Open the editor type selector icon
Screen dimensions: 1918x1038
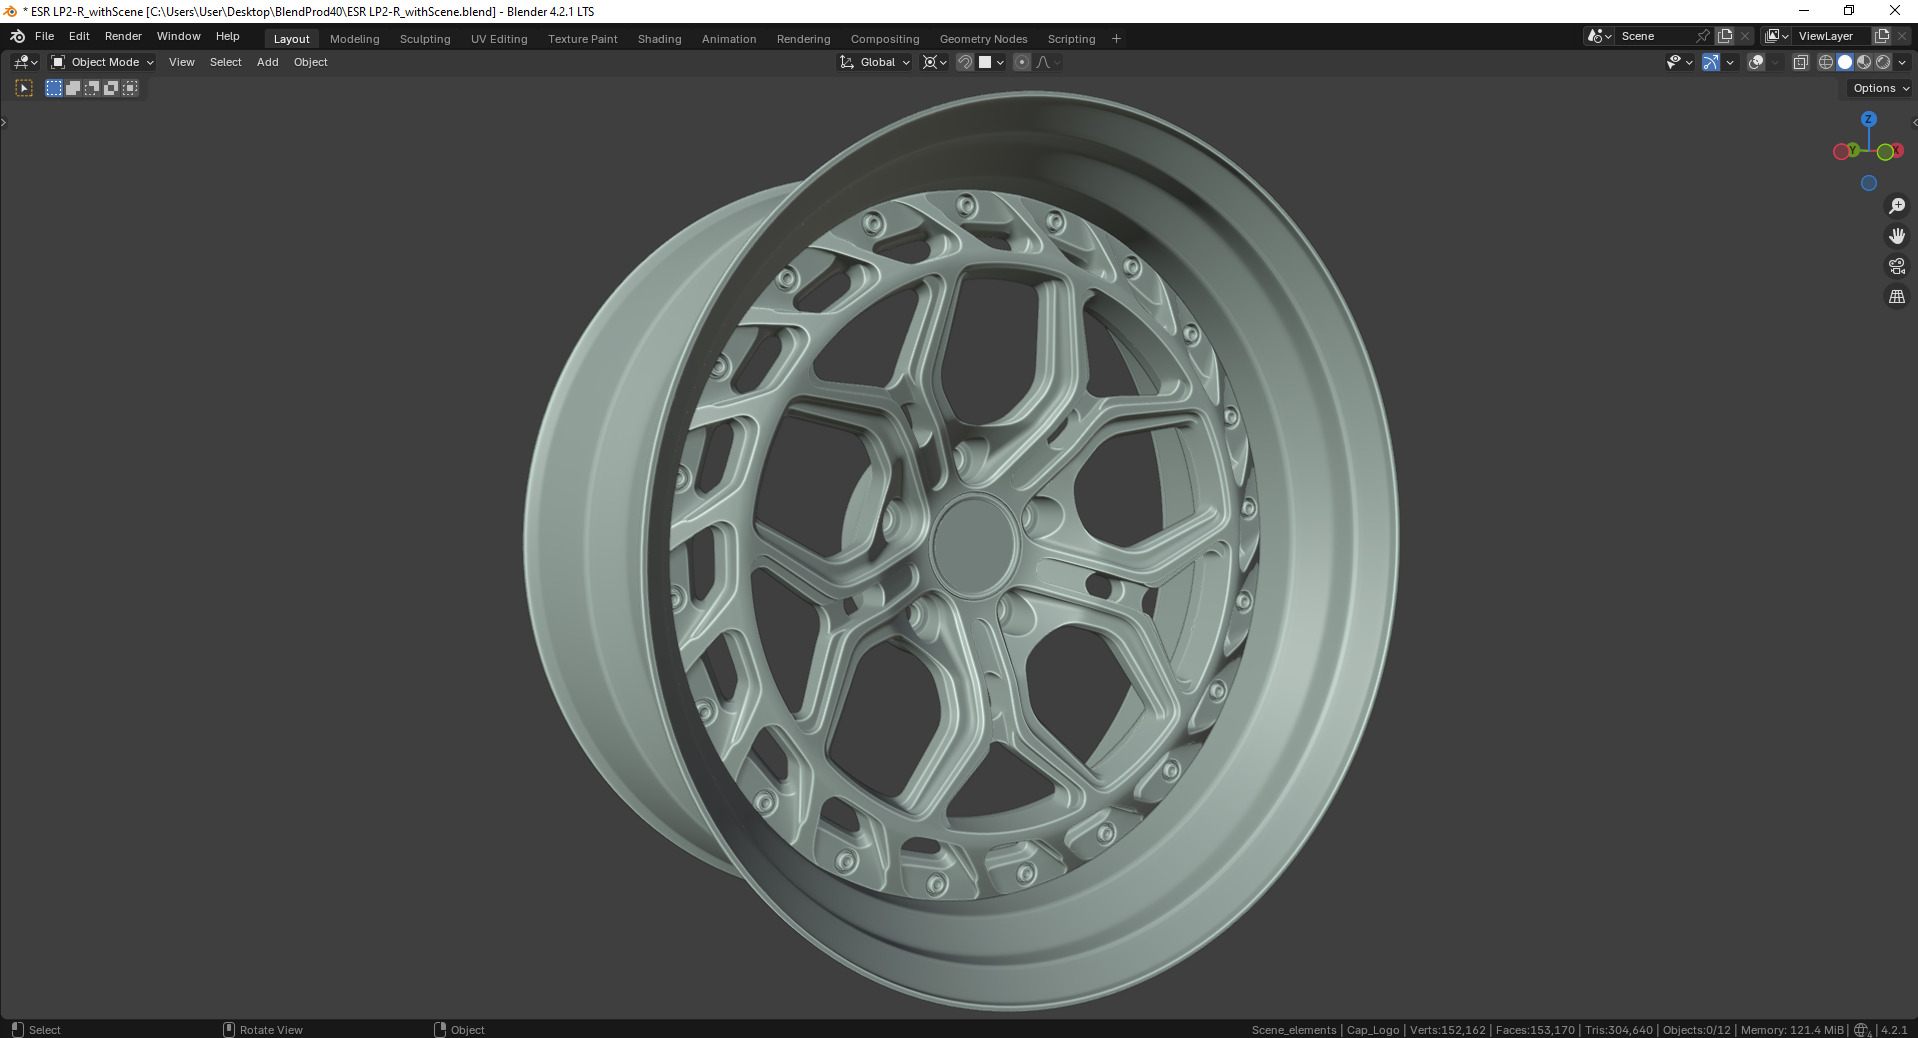25,62
